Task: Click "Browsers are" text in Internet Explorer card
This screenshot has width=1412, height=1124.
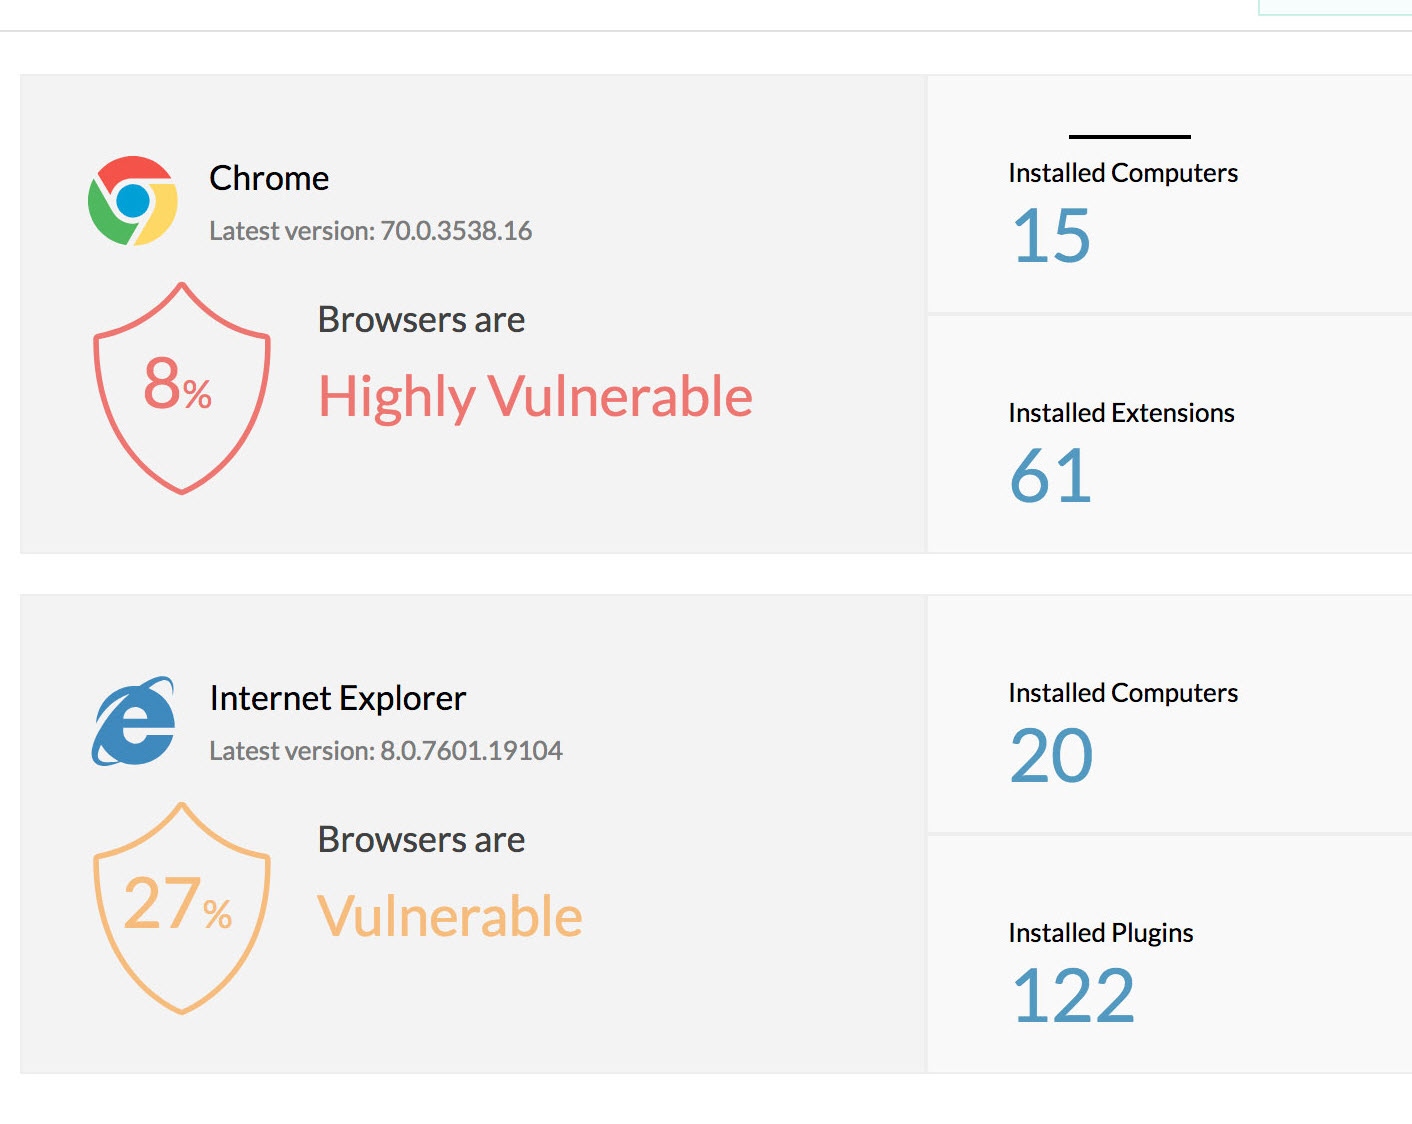Action: tap(421, 840)
